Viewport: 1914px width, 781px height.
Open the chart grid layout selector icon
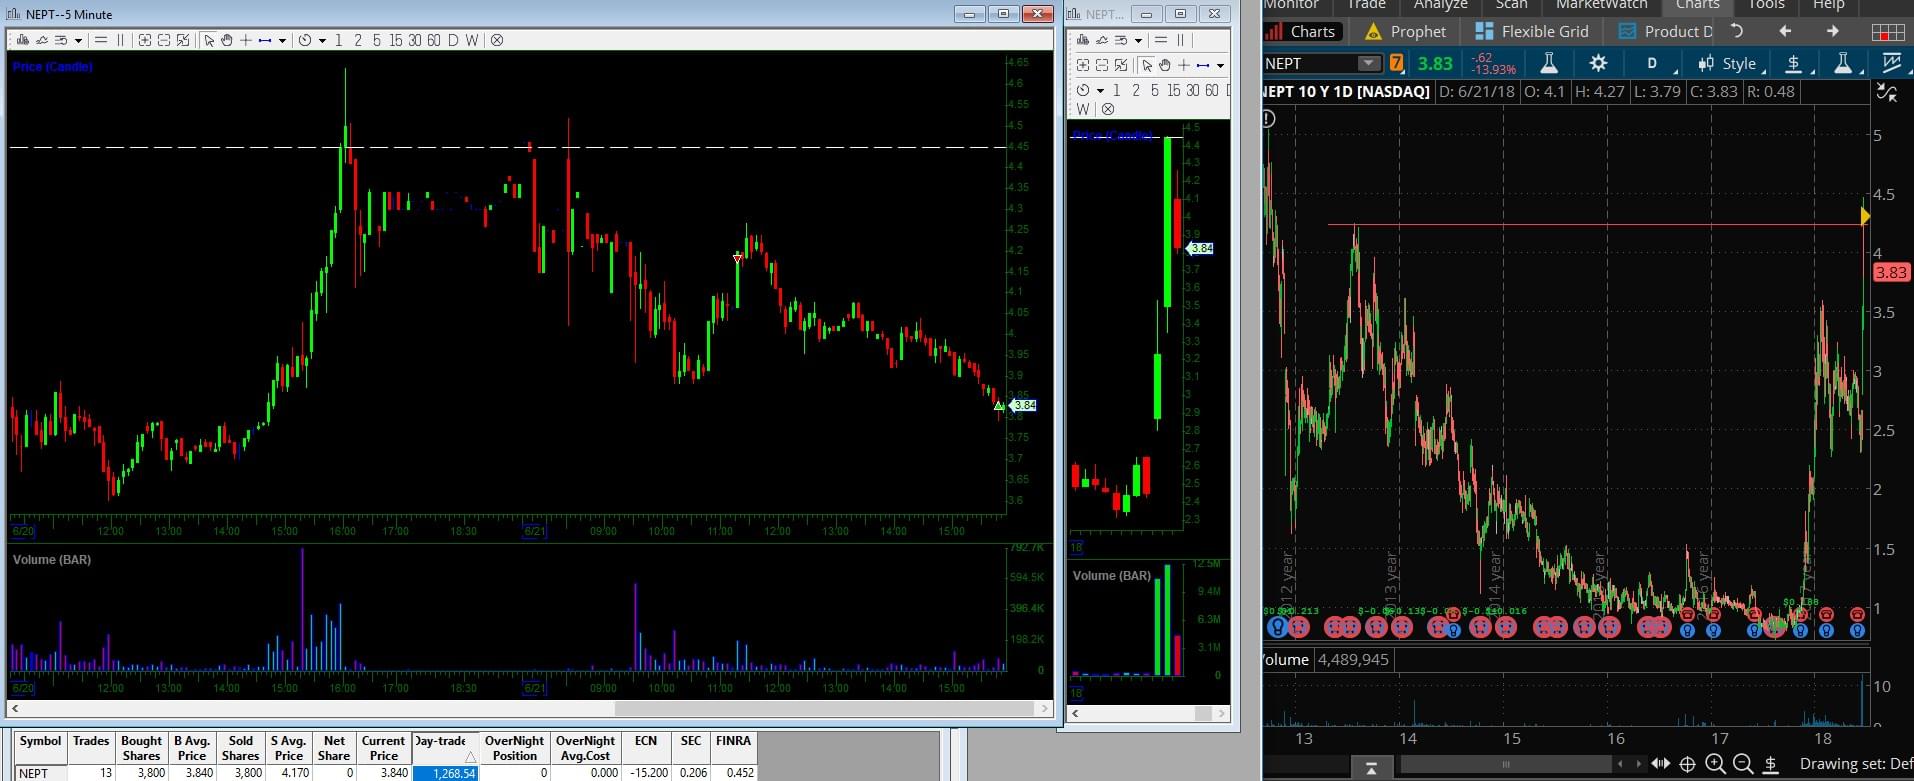(x=1888, y=32)
